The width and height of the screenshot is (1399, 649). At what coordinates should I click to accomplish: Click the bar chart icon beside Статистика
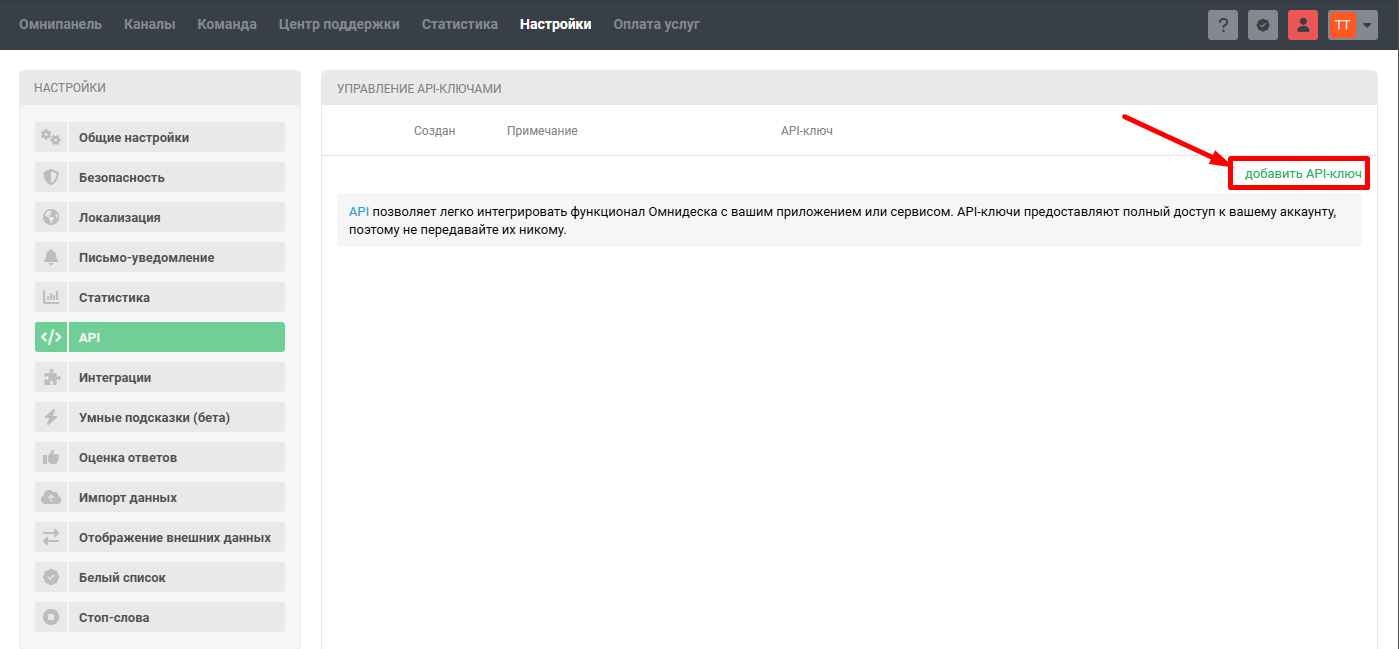(50, 297)
